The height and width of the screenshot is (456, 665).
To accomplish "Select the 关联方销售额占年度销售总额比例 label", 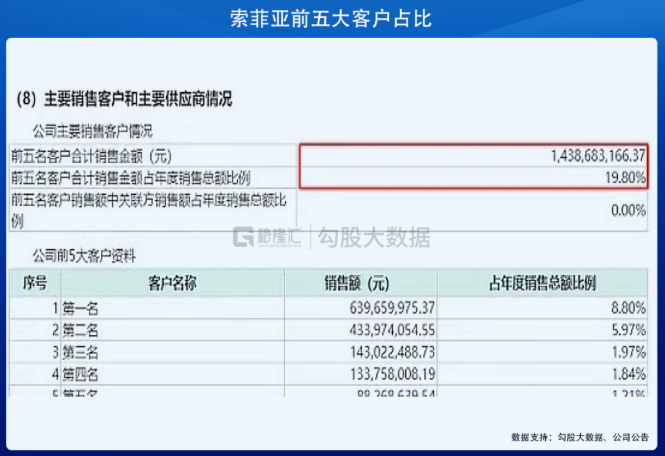I will coord(148,210).
